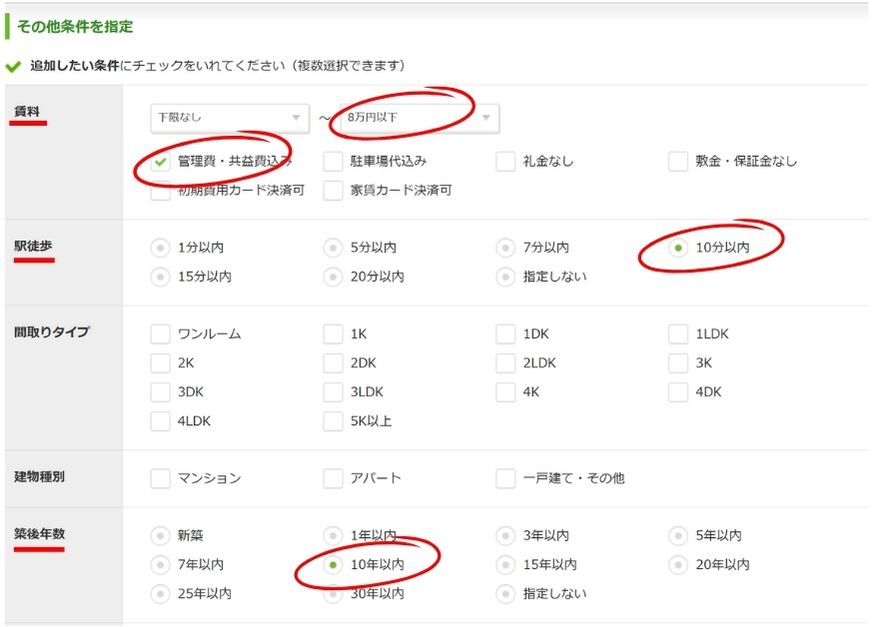Uncheck the 管理費・共益費込み checkbox
Viewport: 876px width, 627px height.
click(x=161, y=162)
